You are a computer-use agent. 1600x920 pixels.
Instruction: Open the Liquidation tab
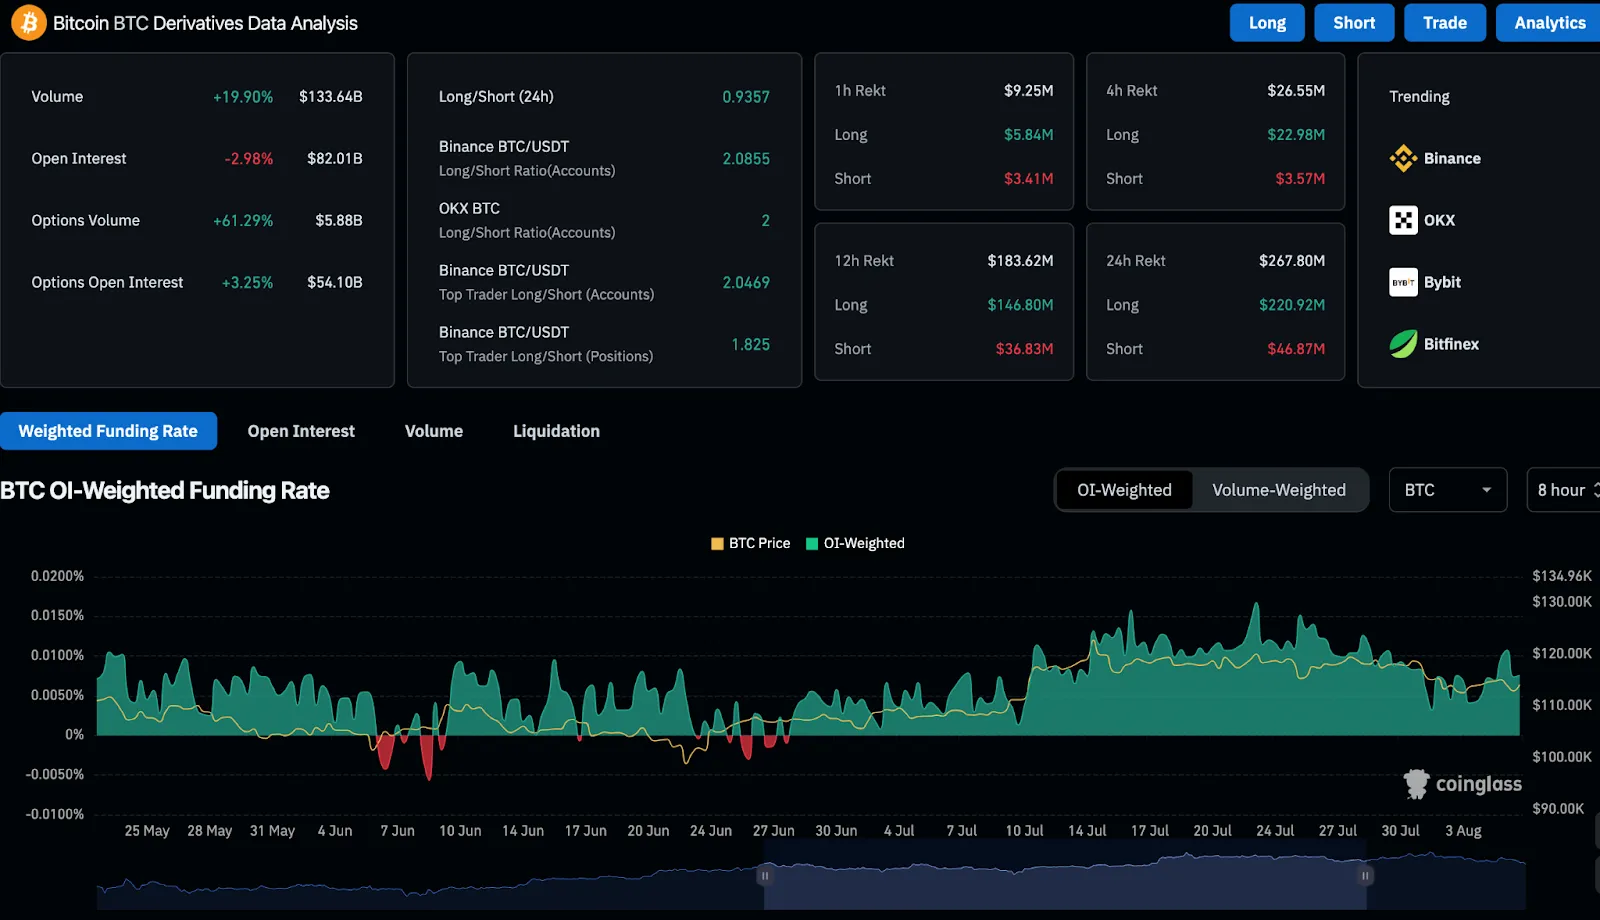(x=556, y=431)
